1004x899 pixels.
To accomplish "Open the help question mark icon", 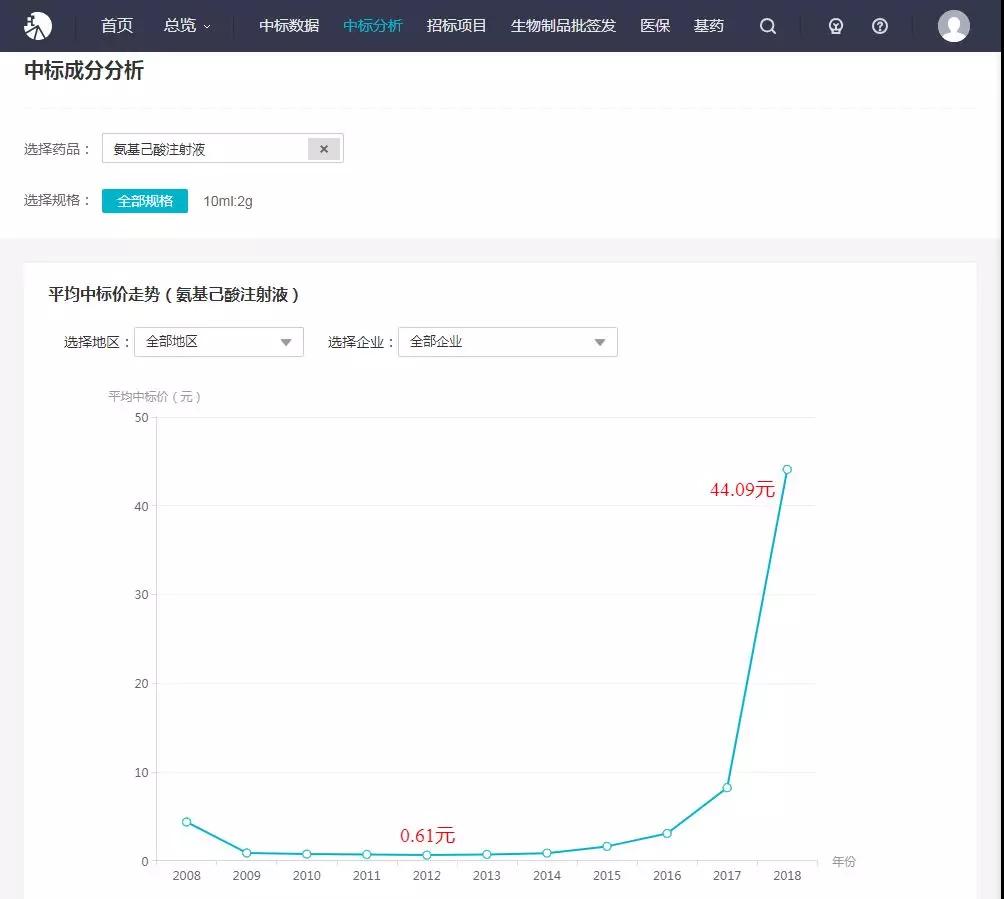I will coord(880,26).
